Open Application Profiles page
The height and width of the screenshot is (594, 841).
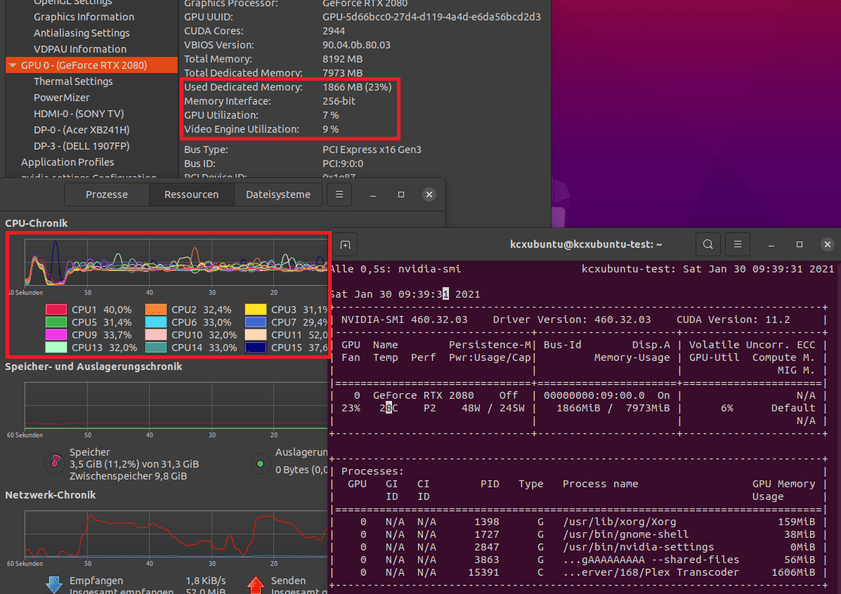[68, 162]
